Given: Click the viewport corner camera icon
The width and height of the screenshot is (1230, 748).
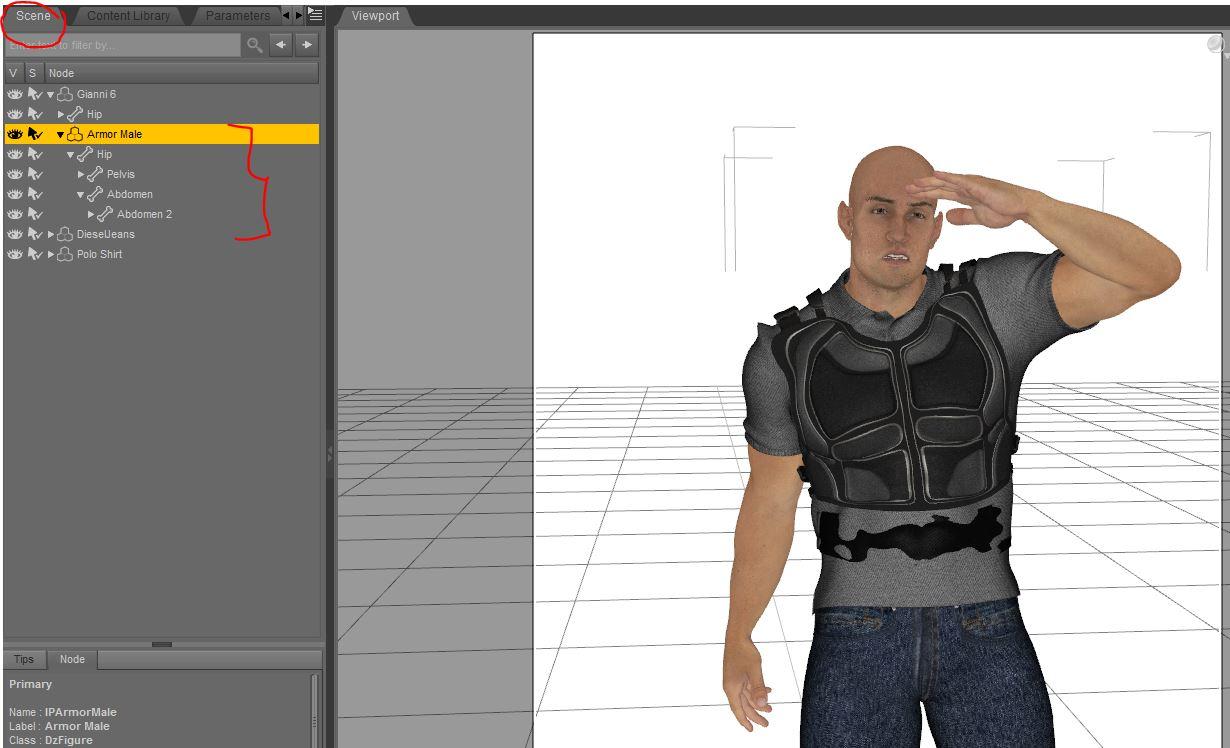Looking at the screenshot, I should tap(1216, 45).
